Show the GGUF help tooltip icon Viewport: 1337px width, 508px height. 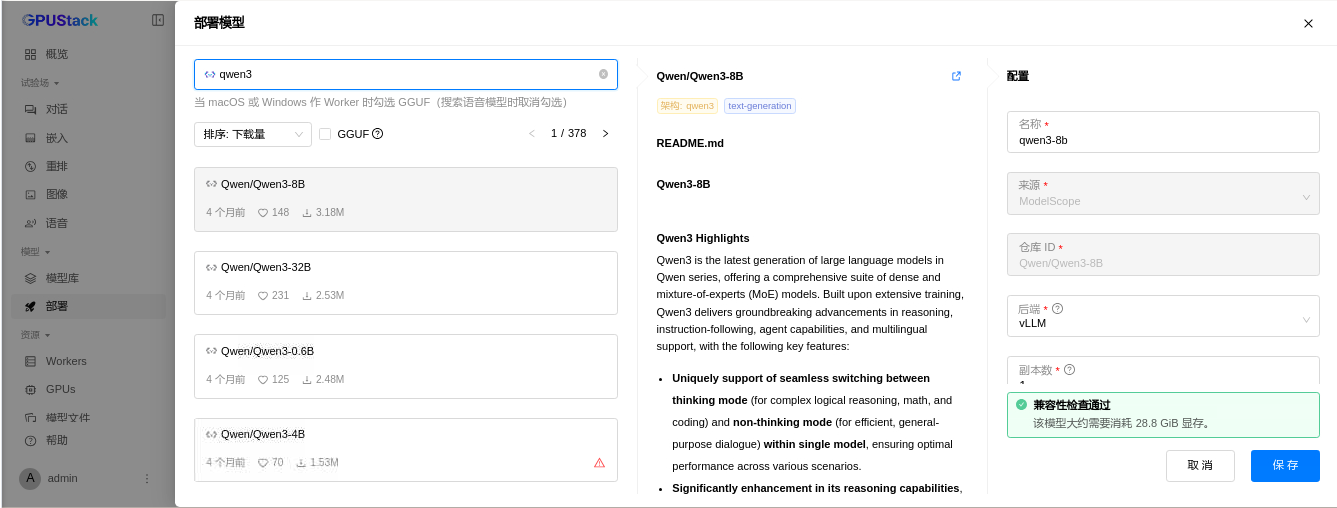(x=378, y=134)
